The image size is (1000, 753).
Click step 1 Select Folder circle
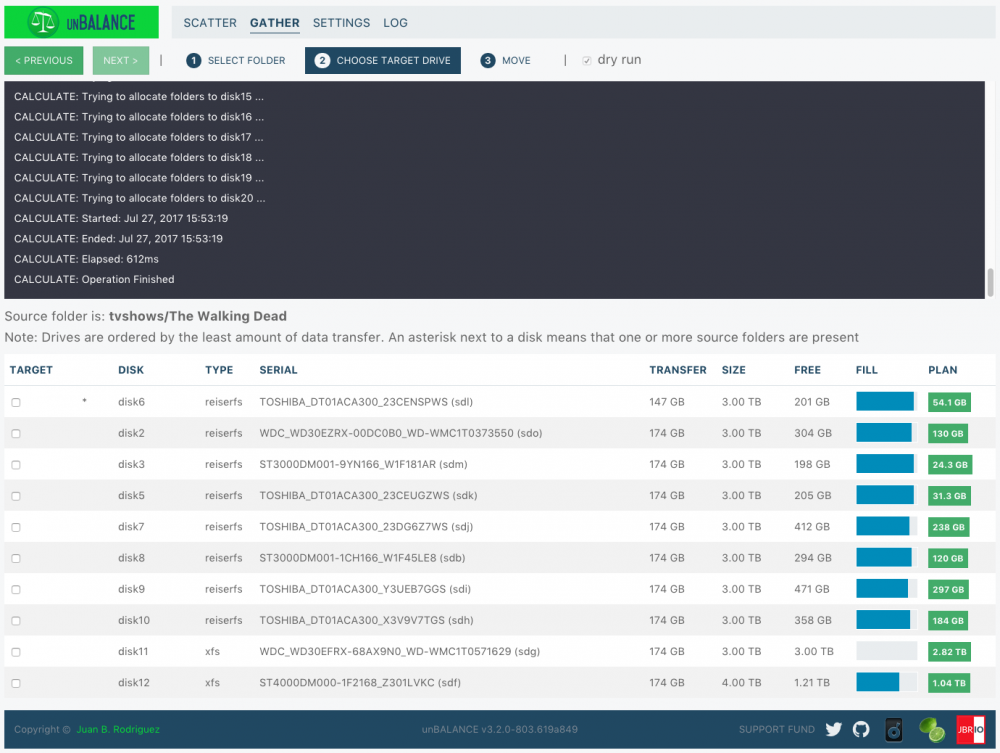(x=193, y=61)
